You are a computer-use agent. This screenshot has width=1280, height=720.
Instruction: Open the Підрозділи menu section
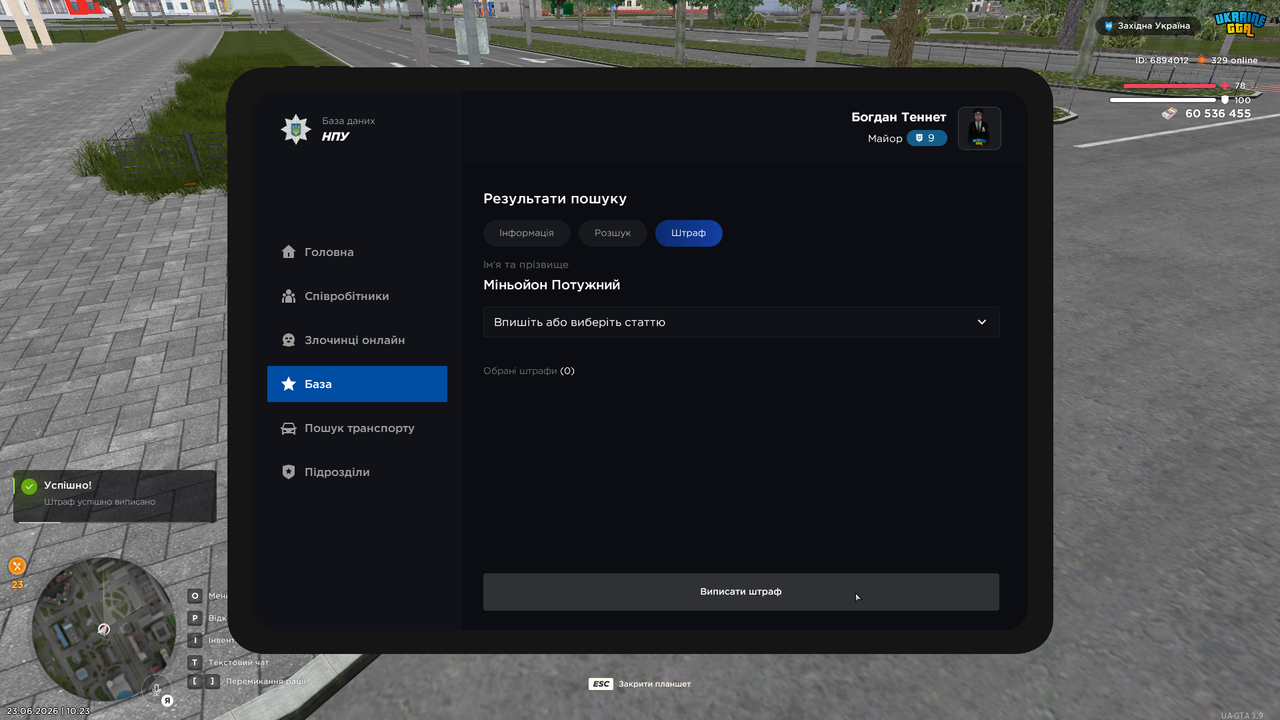click(x=357, y=472)
